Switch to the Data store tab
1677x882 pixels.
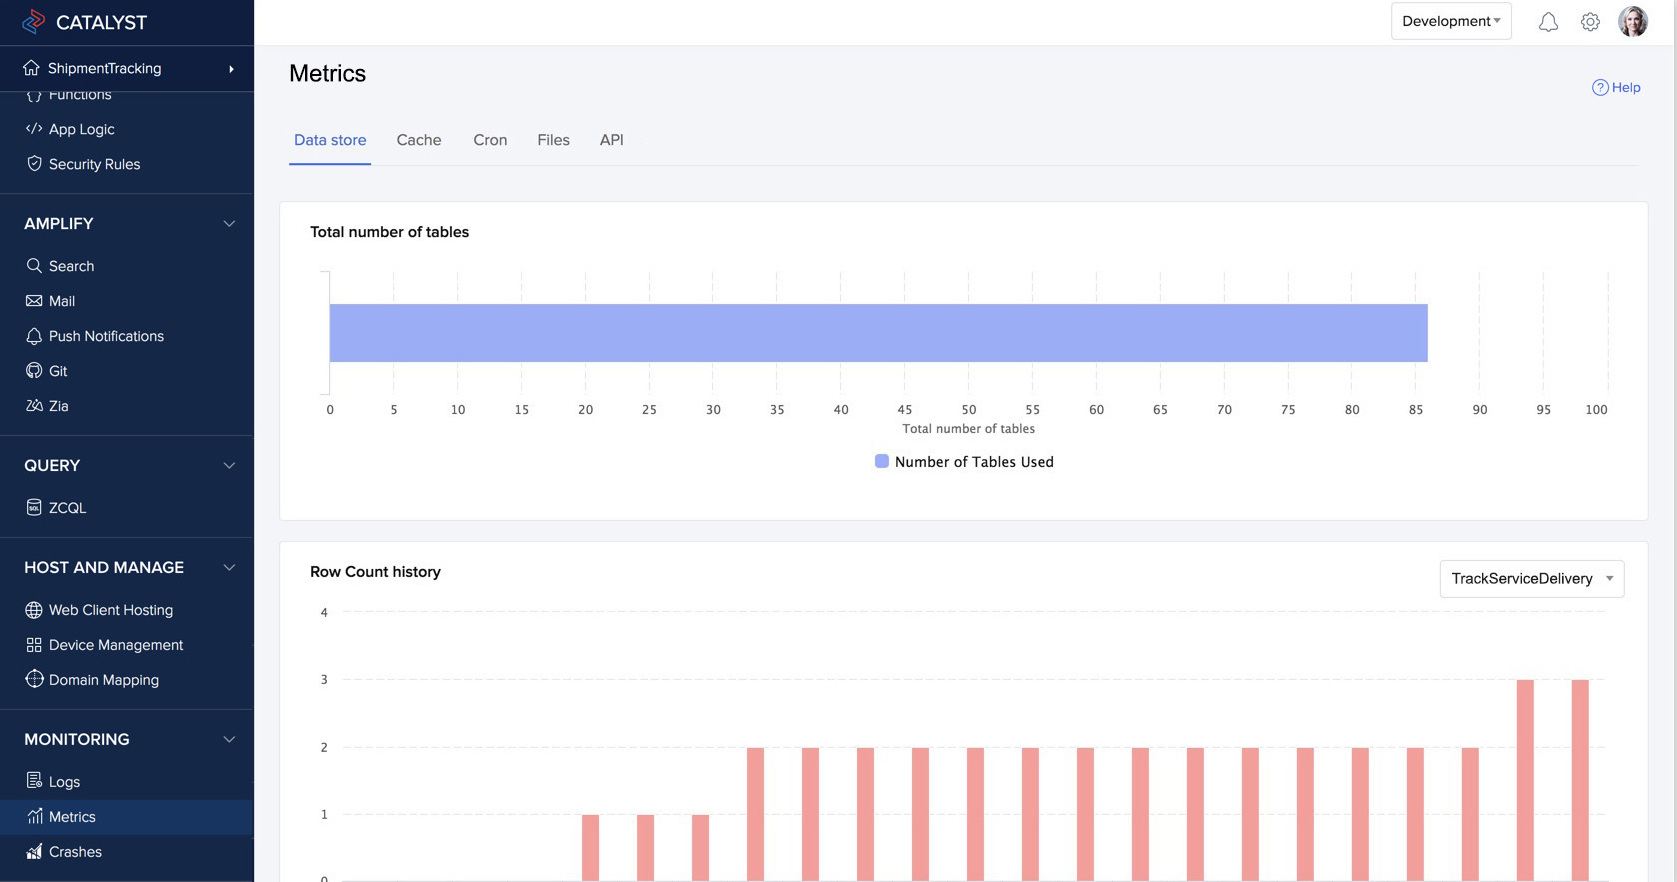(x=330, y=140)
